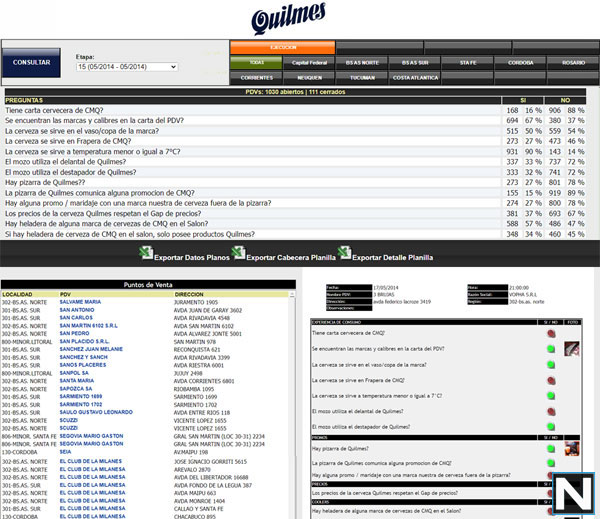
Task: Switch to the COSTA ATLANTICA tab
Action: [x=415, y=78]
